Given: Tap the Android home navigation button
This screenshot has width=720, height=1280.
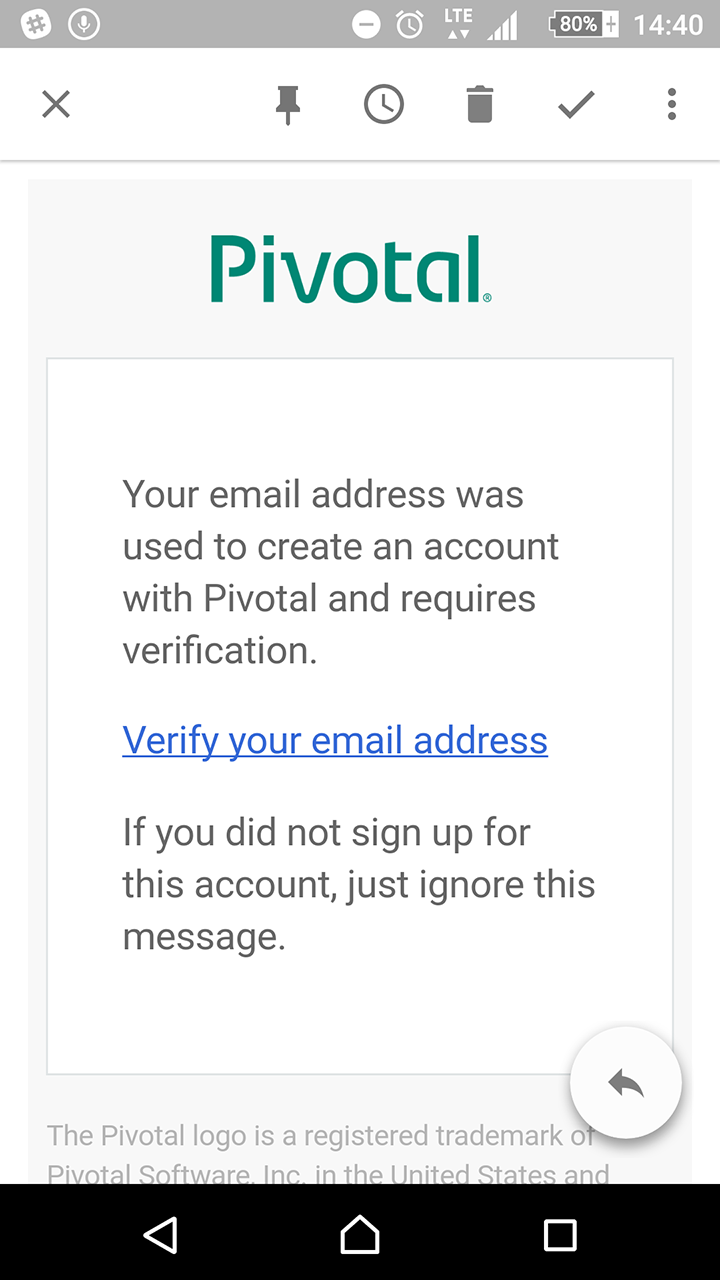Looking at the screenshot, I should [x=360, y=1235].
